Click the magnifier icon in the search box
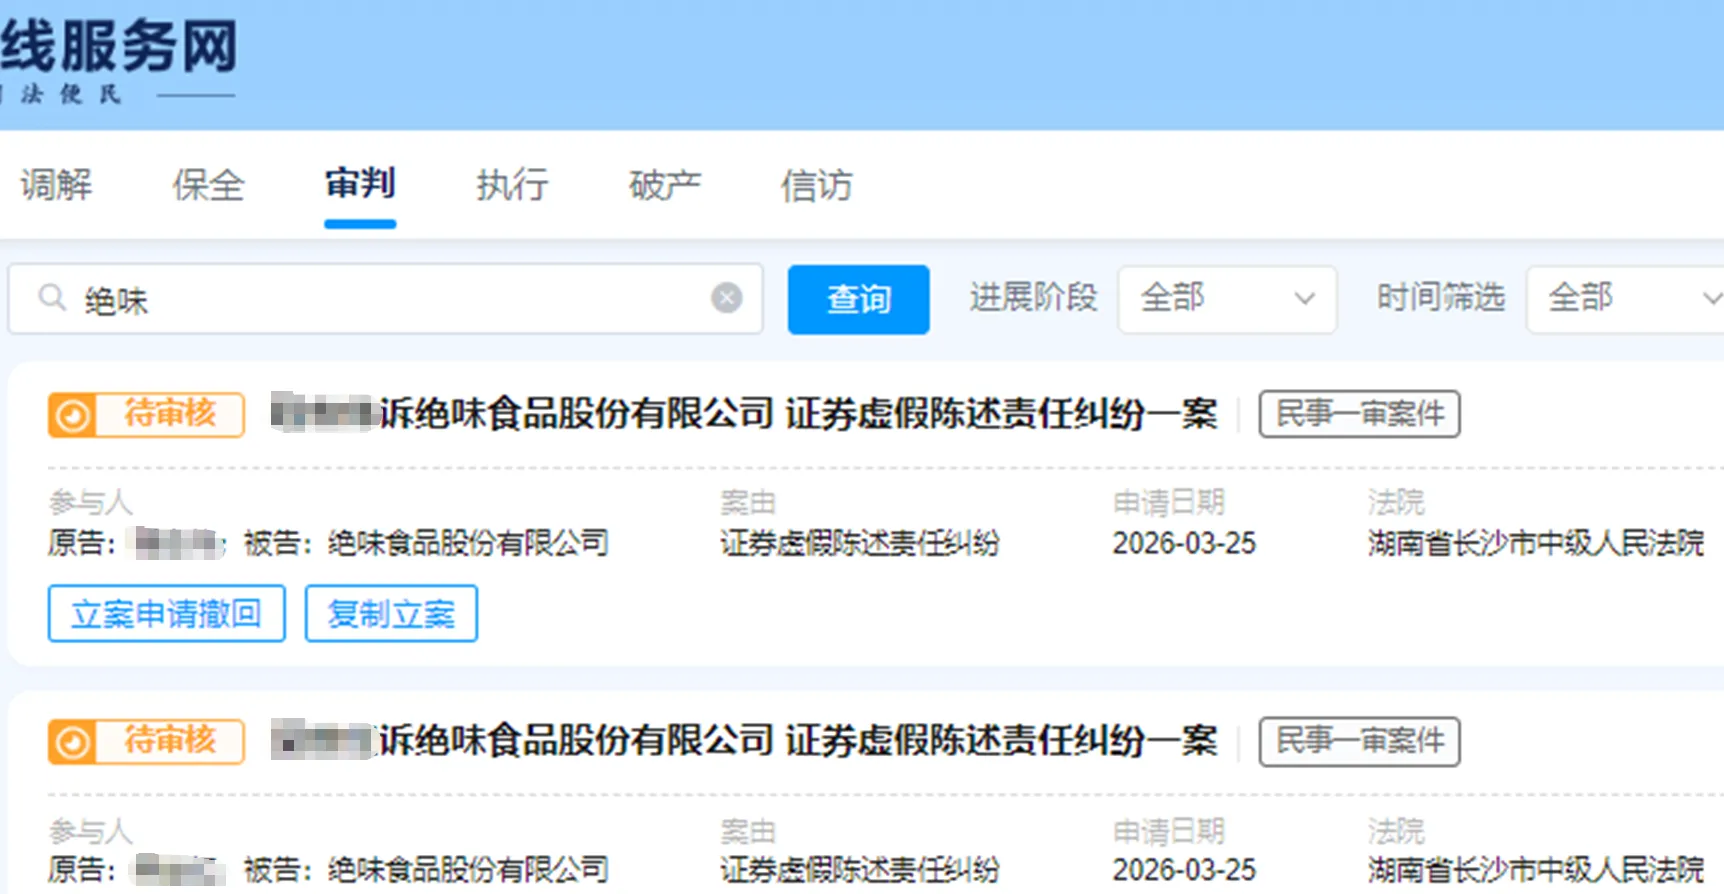The image size is (1724, 894). pyautogui.click(x=52, y=297)
